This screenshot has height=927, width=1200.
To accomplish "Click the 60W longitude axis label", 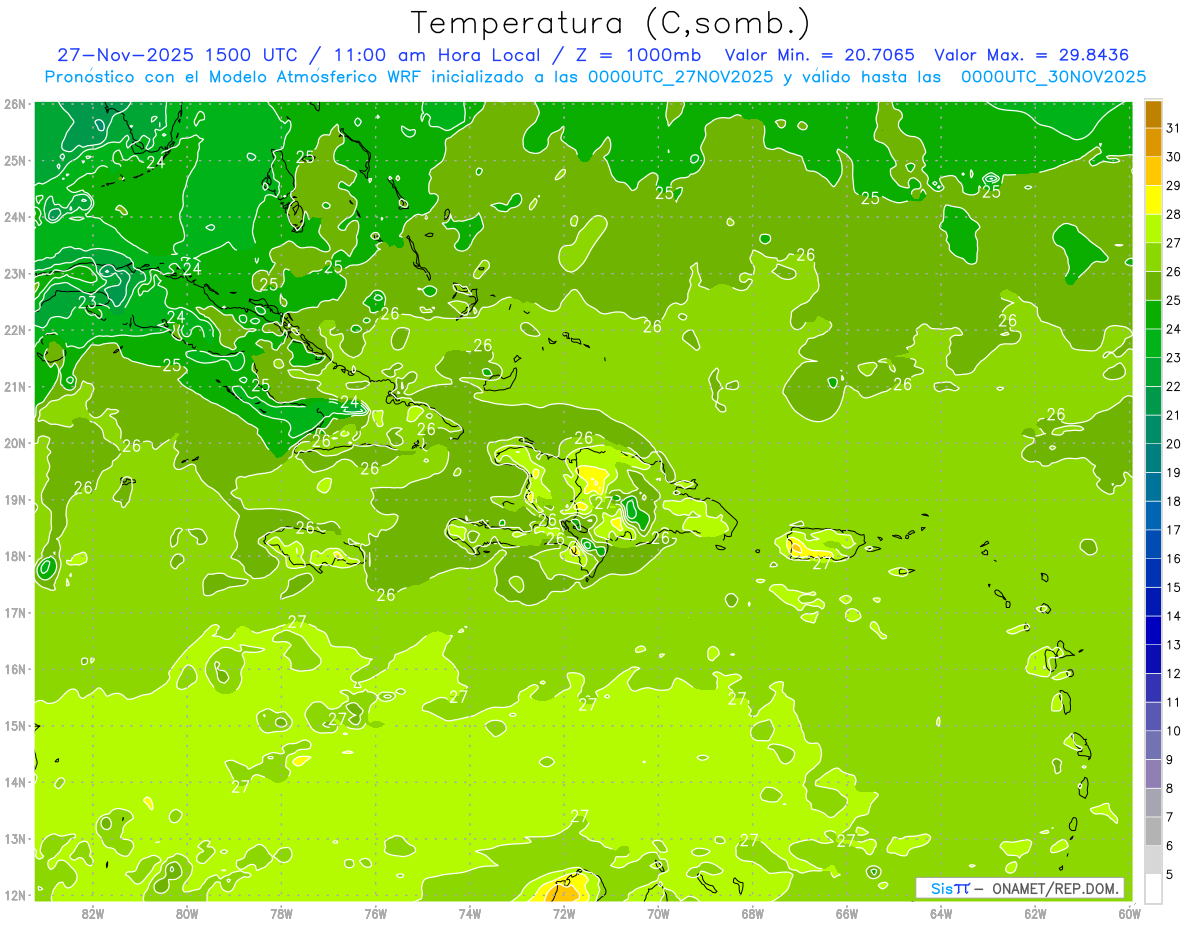I will pos(1130,913).
